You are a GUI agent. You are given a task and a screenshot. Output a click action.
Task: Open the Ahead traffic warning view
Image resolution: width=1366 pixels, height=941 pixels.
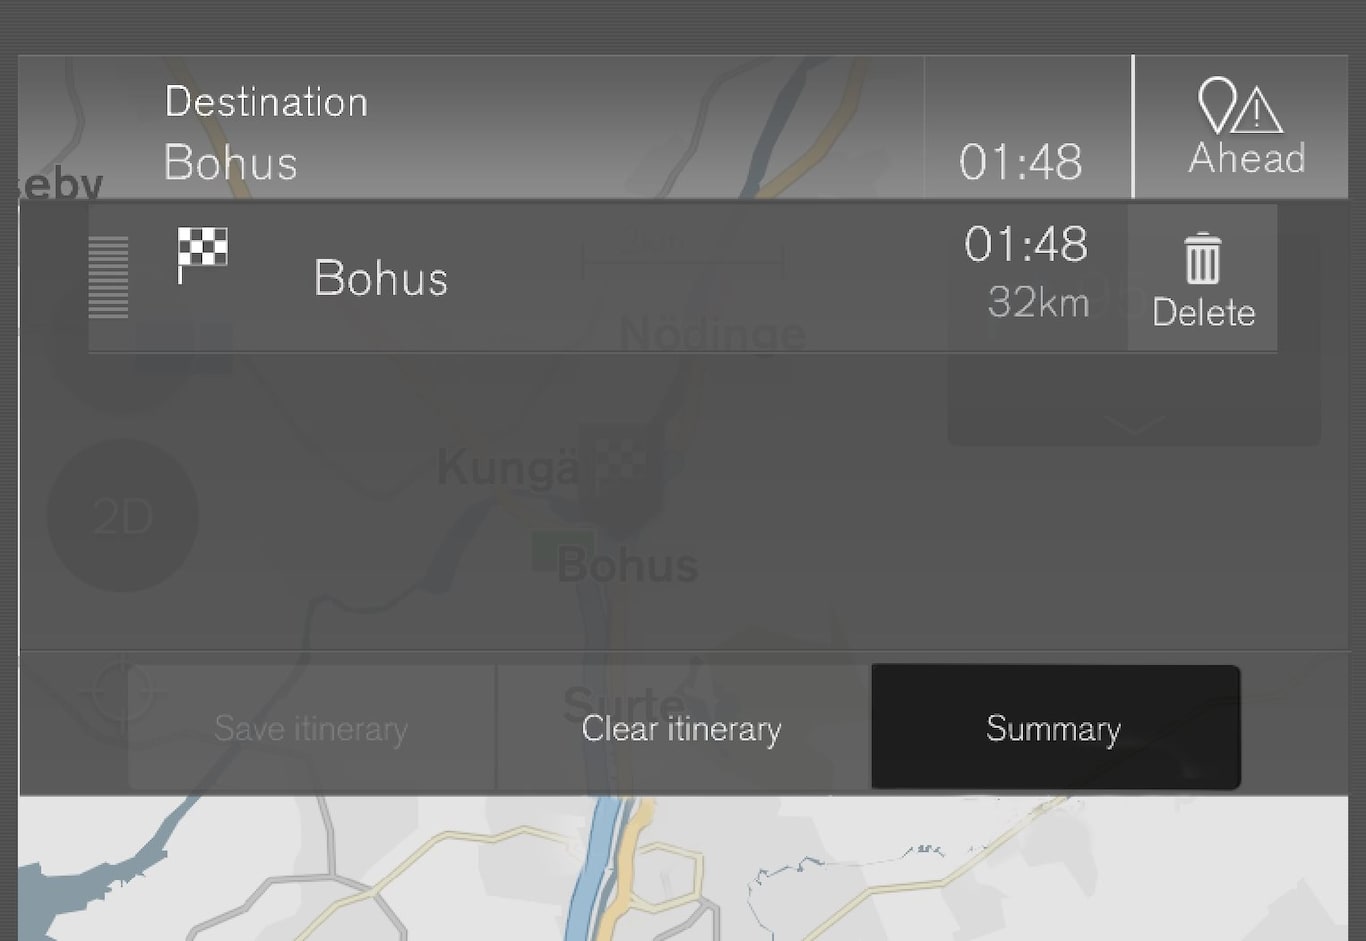click(x=1246, y=128)
